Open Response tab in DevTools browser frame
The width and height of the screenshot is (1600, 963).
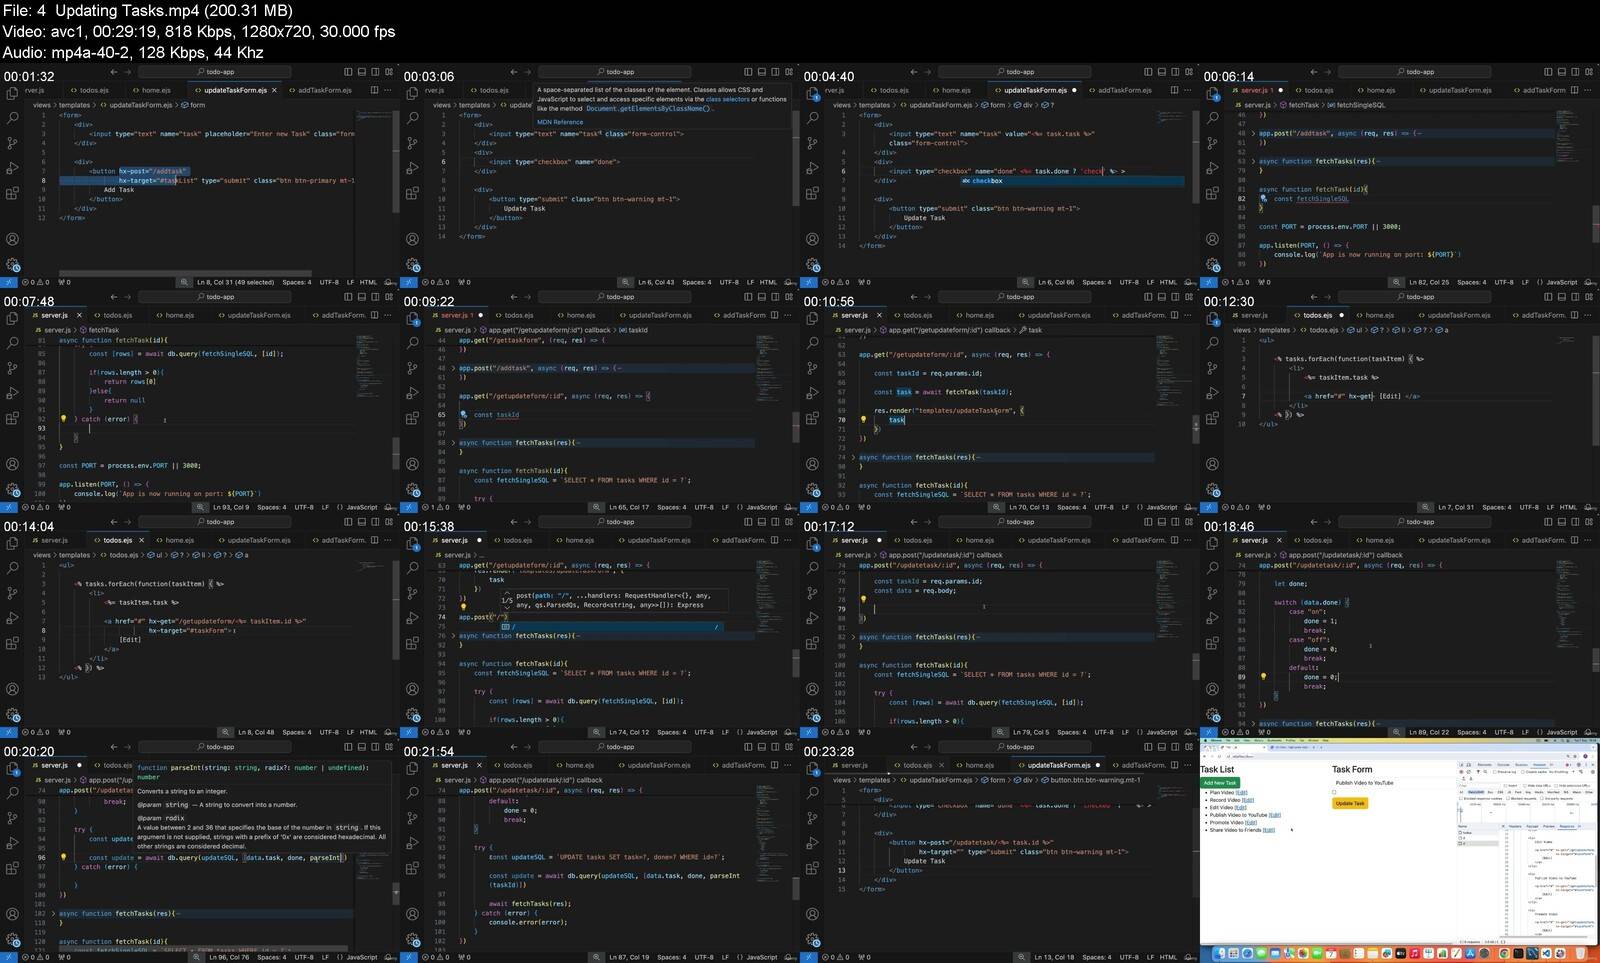pyautogui.click(x=1567, y=826)
